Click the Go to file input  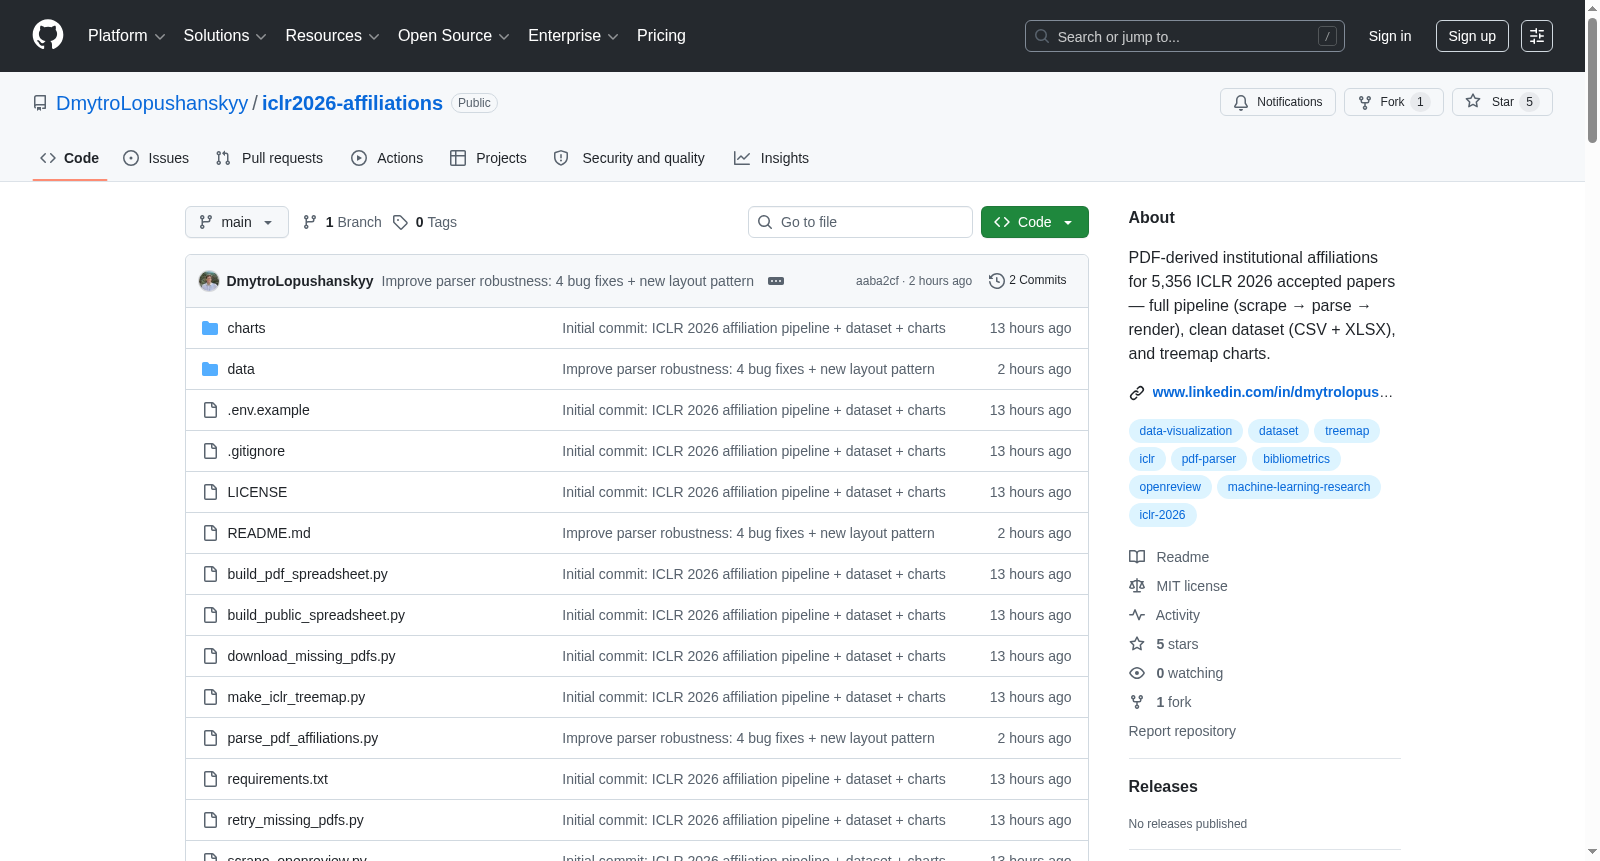pos(860,222)
